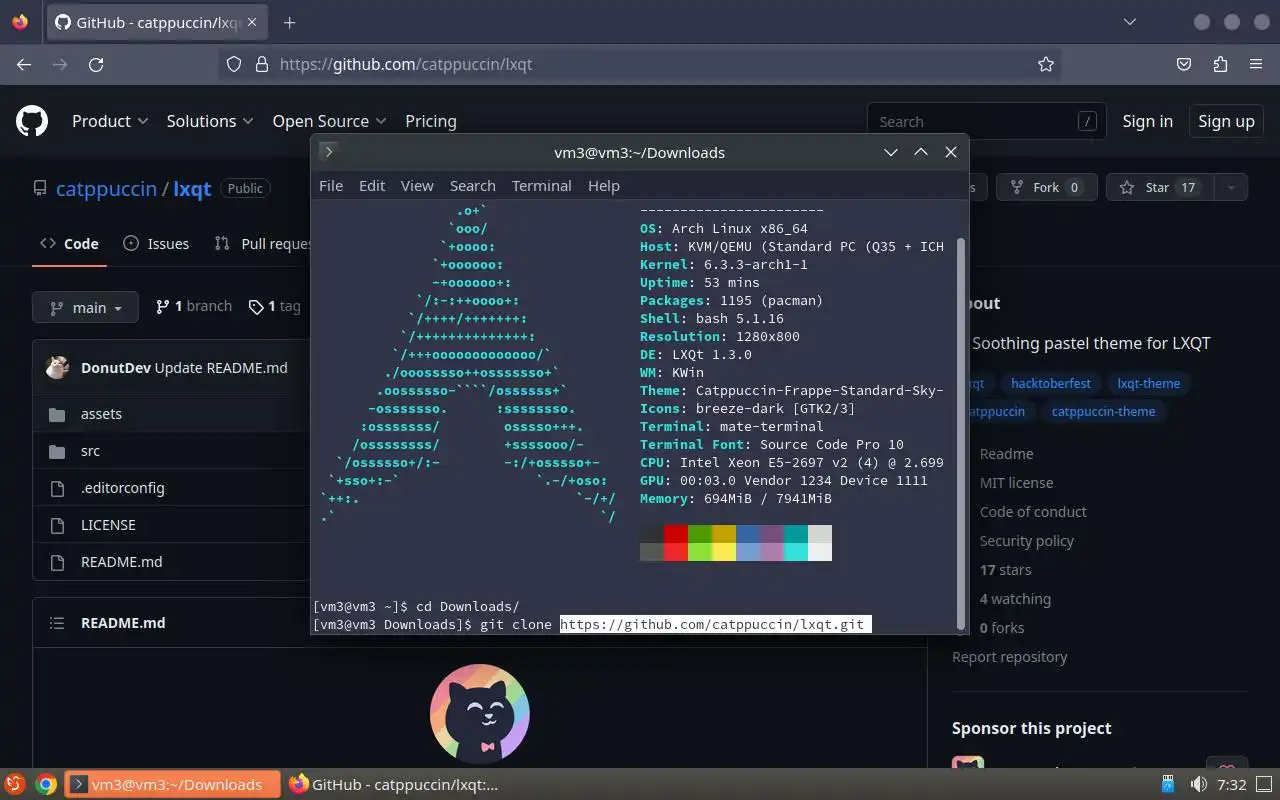Open the Firefox extensions puzzle icon
The height and width of the screenshot is (800, 1280).
click(x=1220, y=64)
